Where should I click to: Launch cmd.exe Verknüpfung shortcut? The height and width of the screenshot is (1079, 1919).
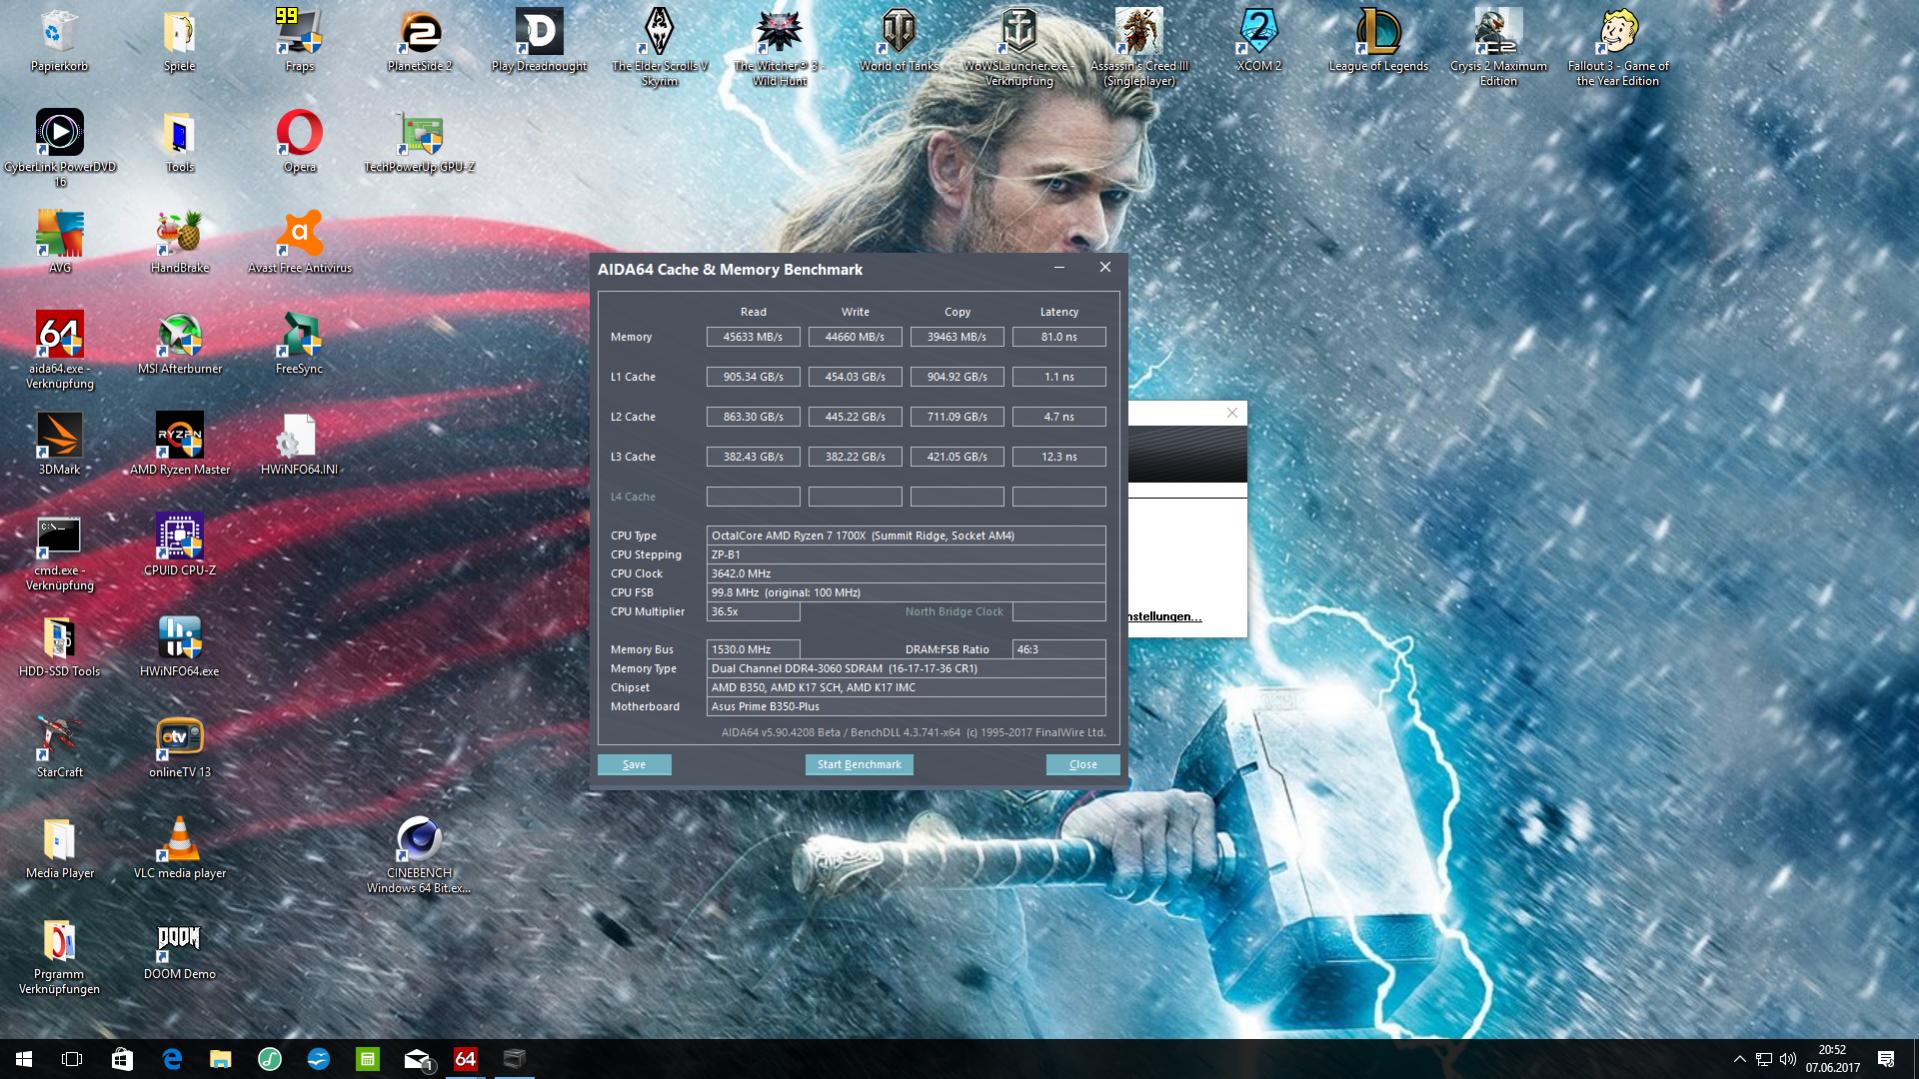click(59, 552)
